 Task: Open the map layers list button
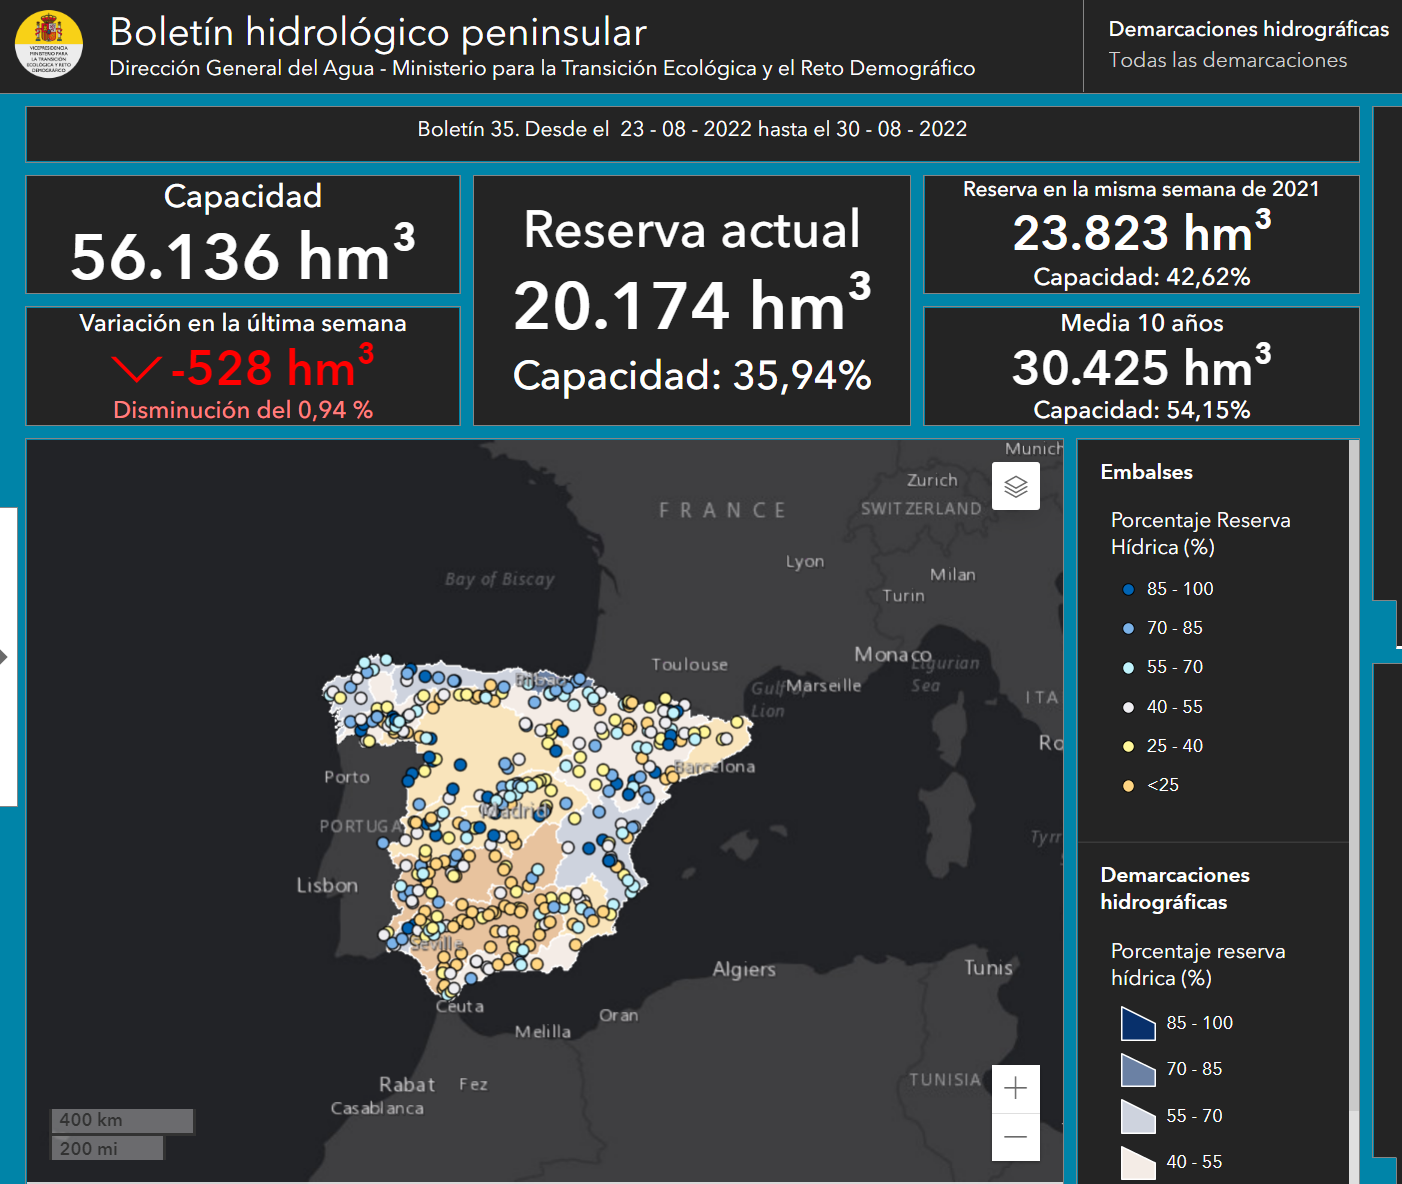(x=1015, y=486)
